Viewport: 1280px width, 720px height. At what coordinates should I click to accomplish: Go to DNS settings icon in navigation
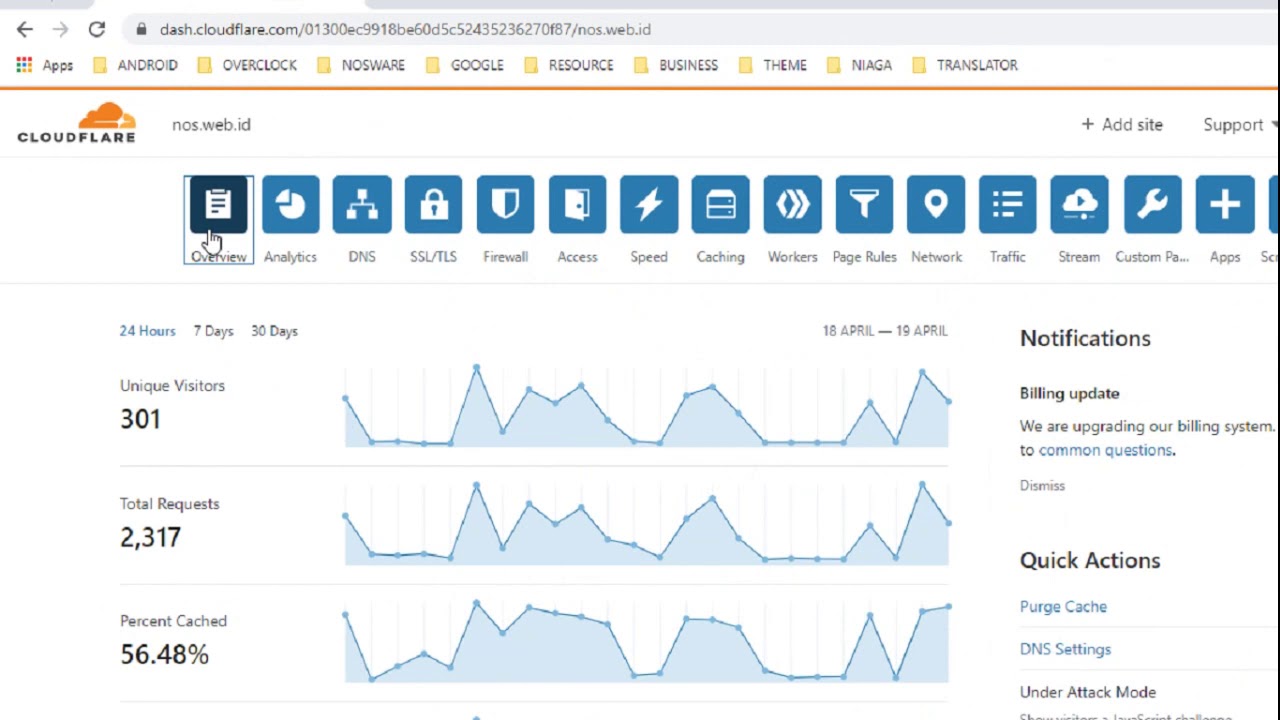click(362, 205)
